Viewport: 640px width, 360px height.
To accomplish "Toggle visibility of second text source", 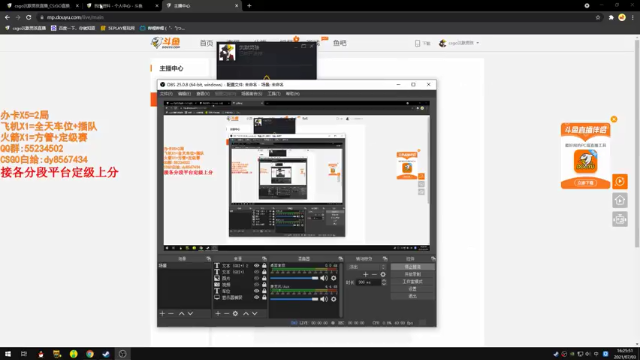I will (x=256, y=272).
